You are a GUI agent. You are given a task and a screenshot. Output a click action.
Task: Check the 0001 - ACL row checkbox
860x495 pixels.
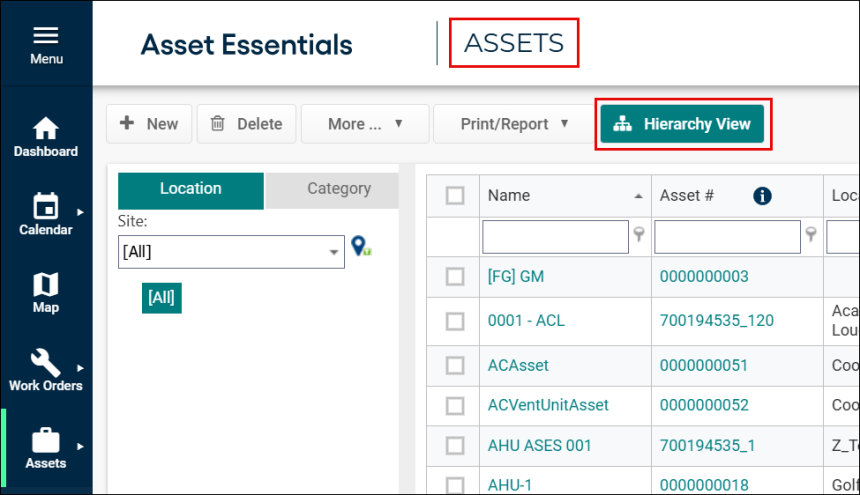[455, 321]
